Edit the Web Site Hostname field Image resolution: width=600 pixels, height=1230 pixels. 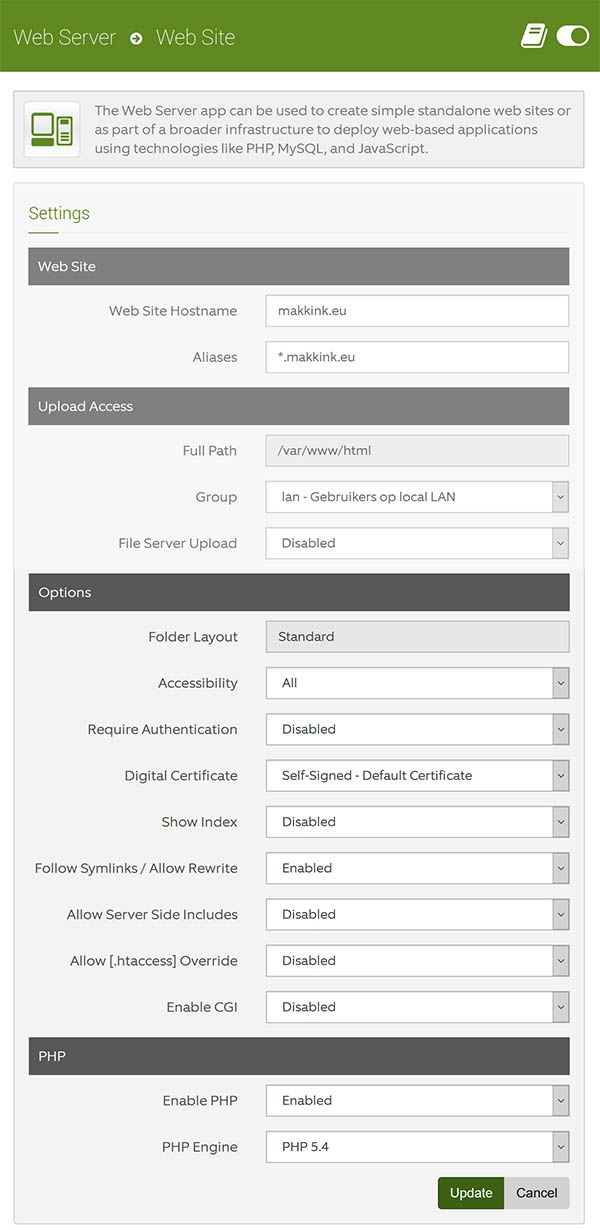[417, 311]
